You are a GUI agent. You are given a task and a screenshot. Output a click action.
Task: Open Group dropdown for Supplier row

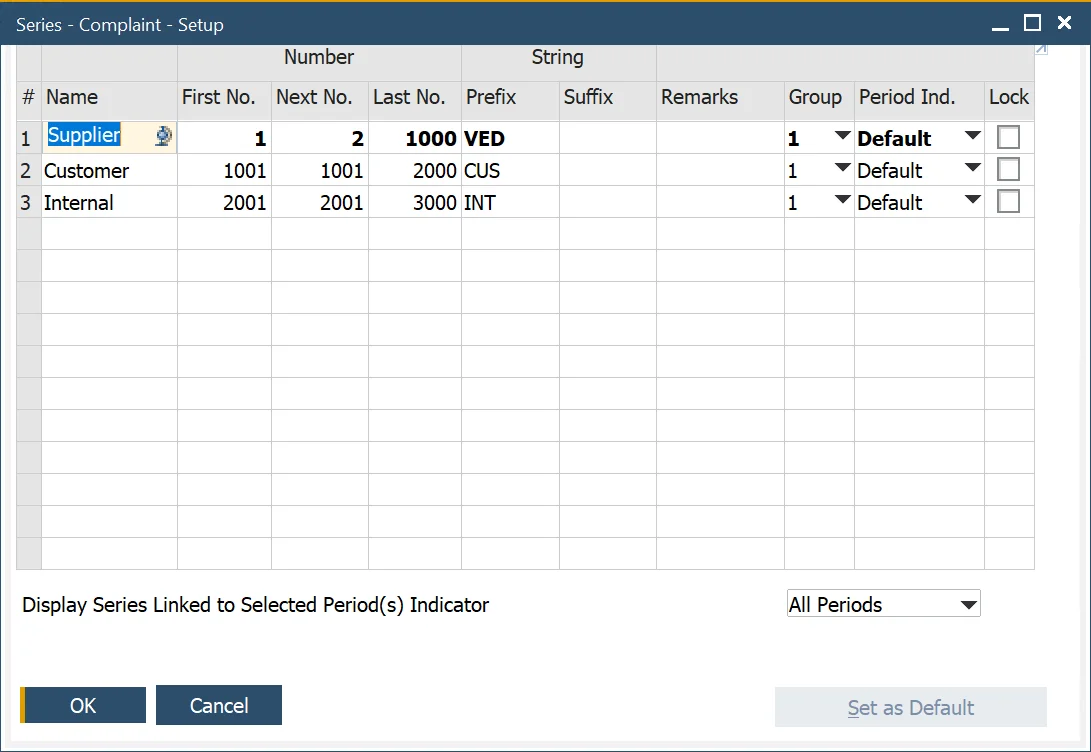842,137
